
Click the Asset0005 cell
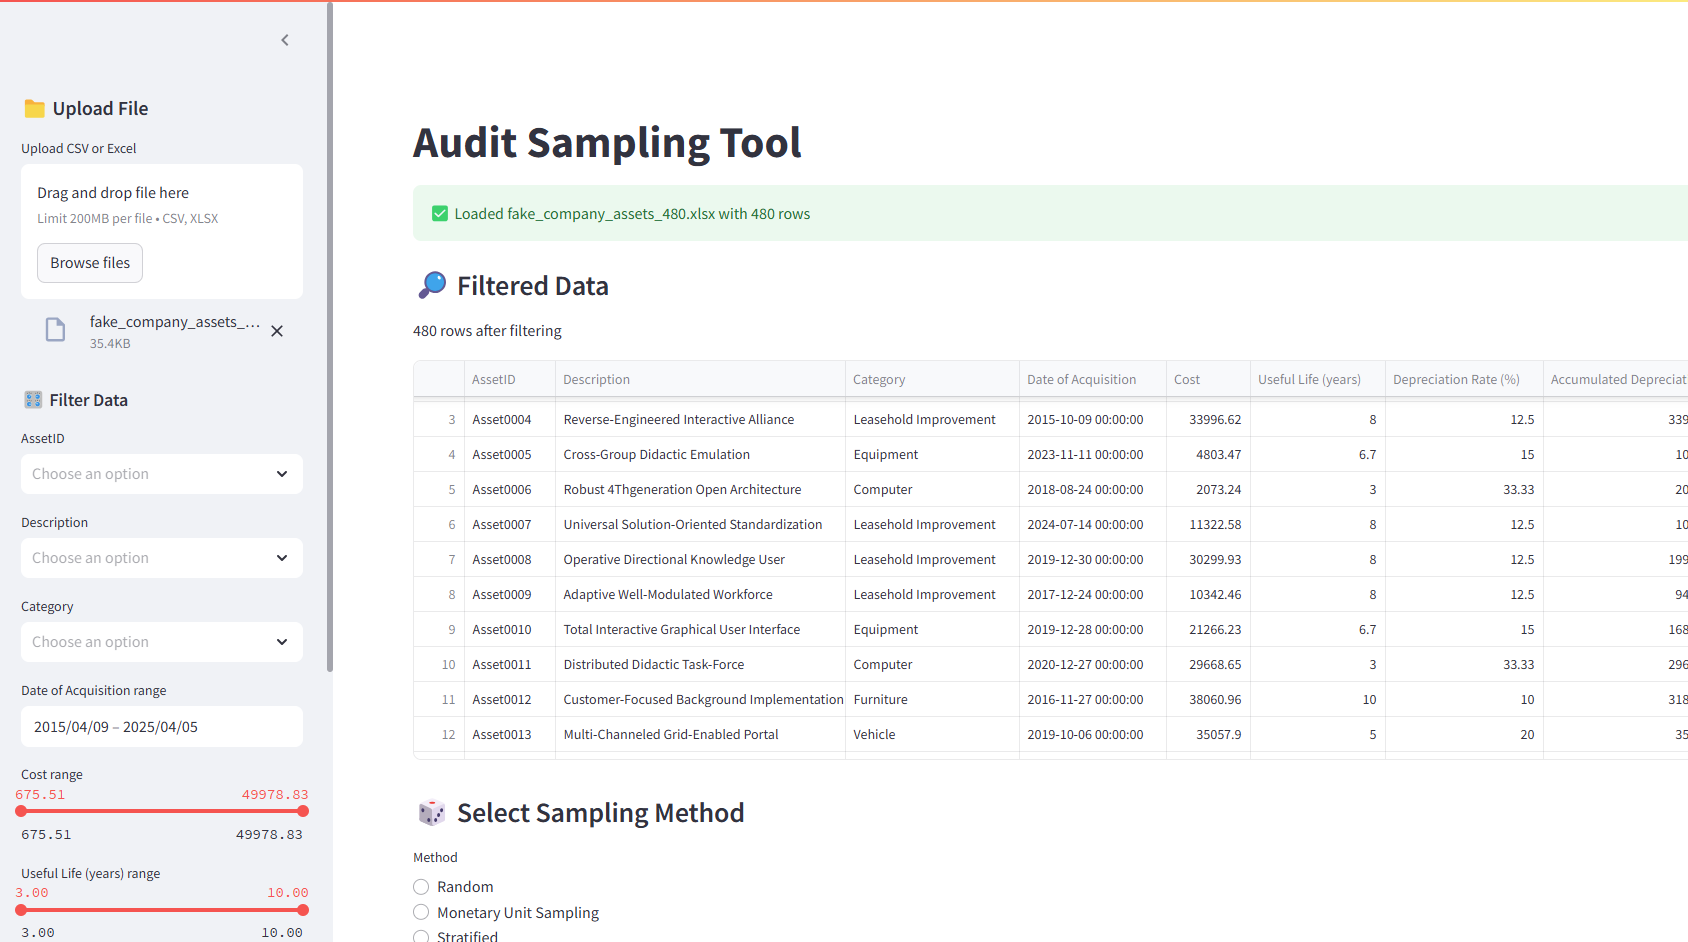[x=510, y=454]
